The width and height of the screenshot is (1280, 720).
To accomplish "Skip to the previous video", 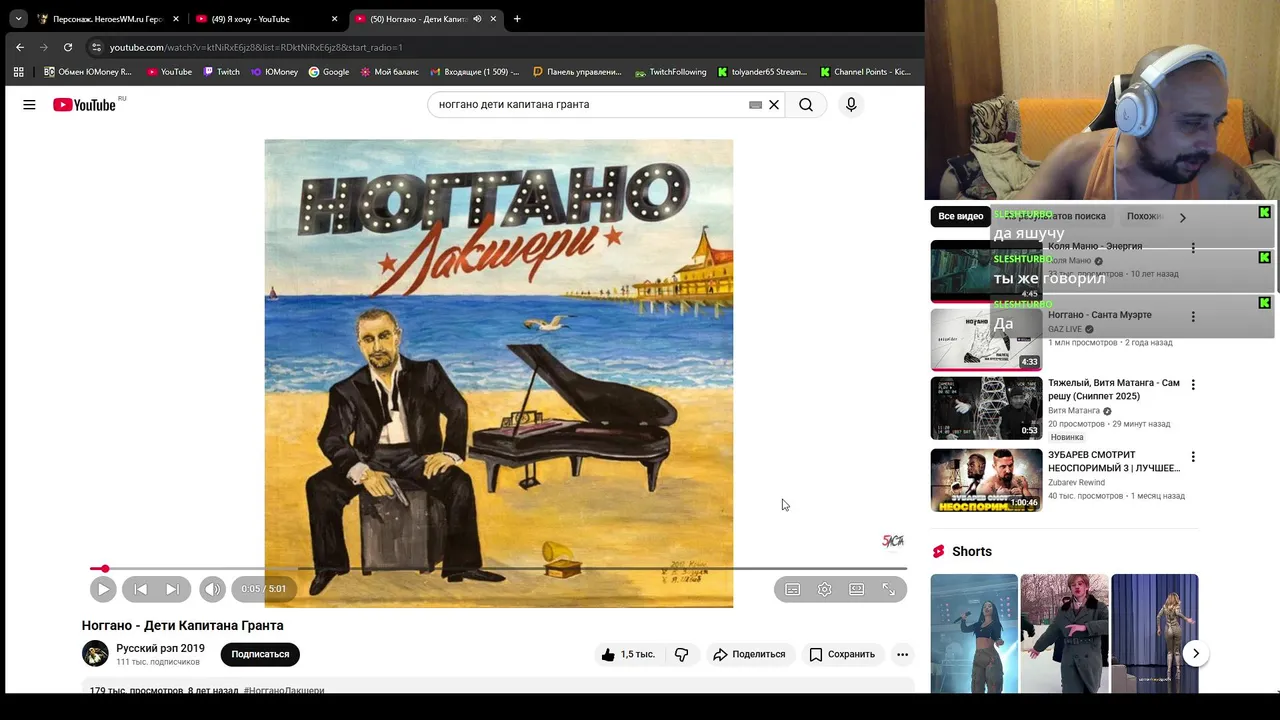I will tap(141, 589).
